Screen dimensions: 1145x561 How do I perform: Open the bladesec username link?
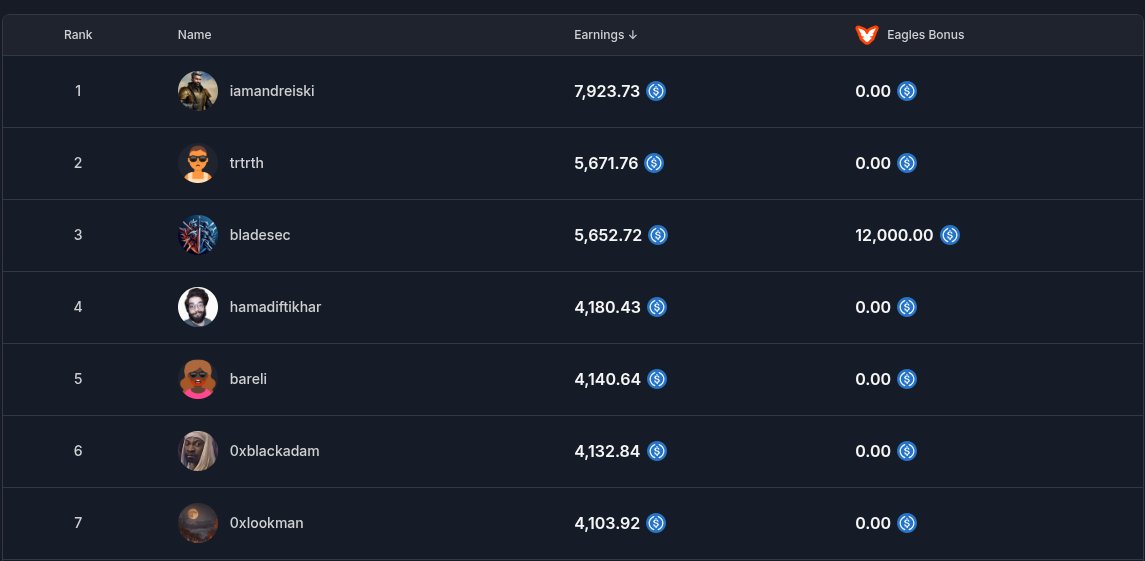[260, 235]
